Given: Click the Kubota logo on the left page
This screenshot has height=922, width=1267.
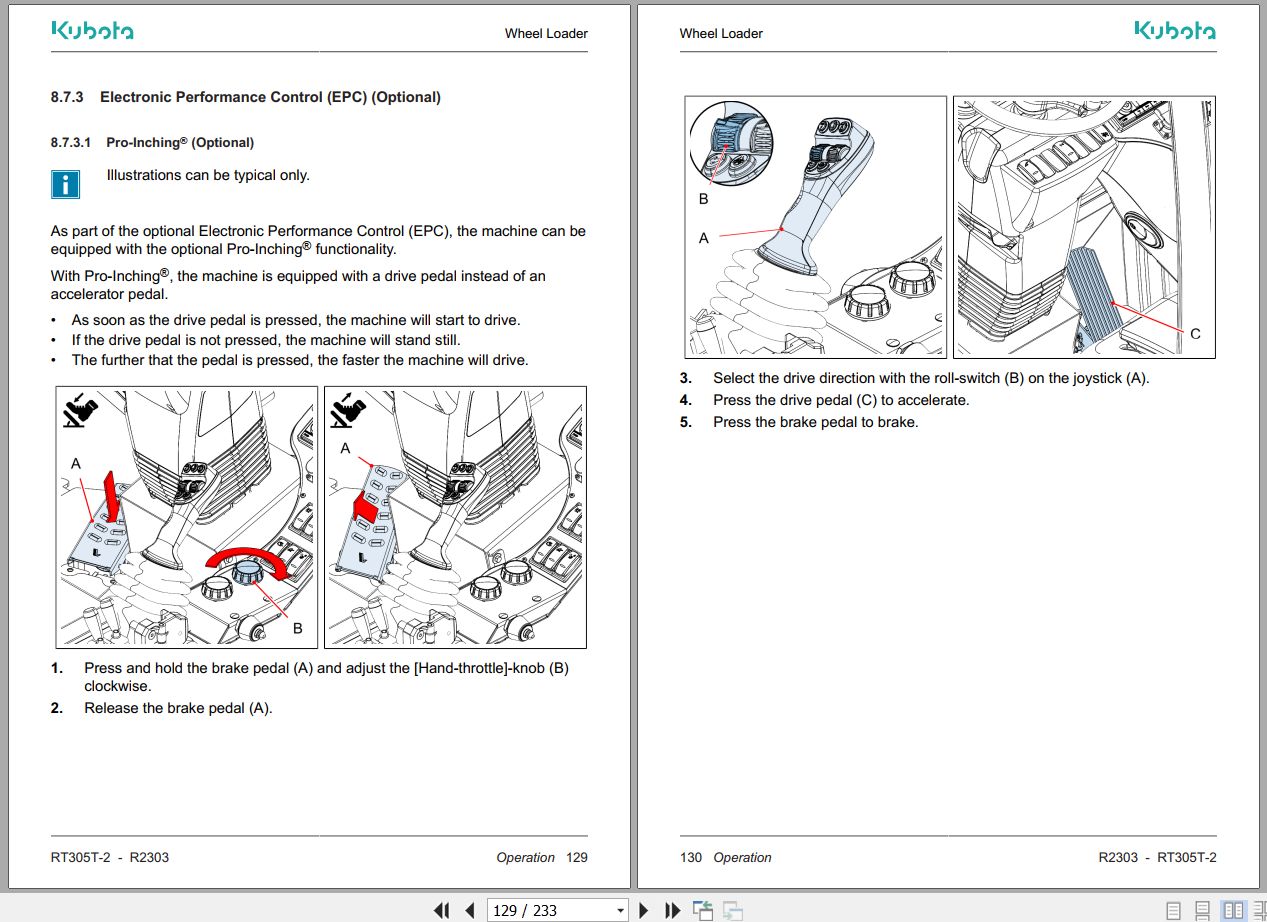Looking at the screenshot, I should [x=92, y=31].
